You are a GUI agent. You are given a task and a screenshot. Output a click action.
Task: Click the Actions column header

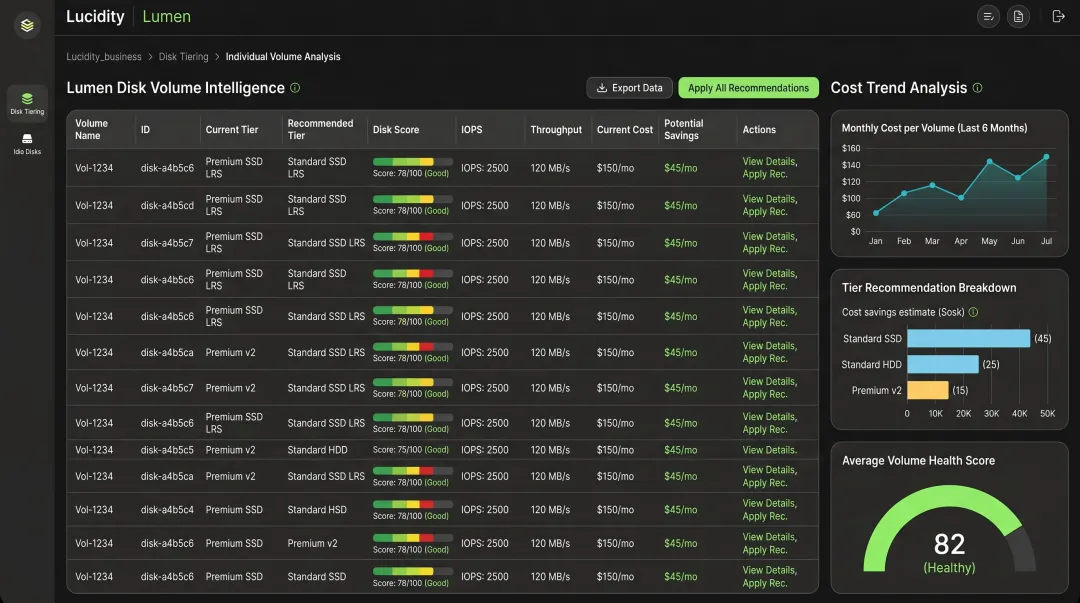click(759, 130)
